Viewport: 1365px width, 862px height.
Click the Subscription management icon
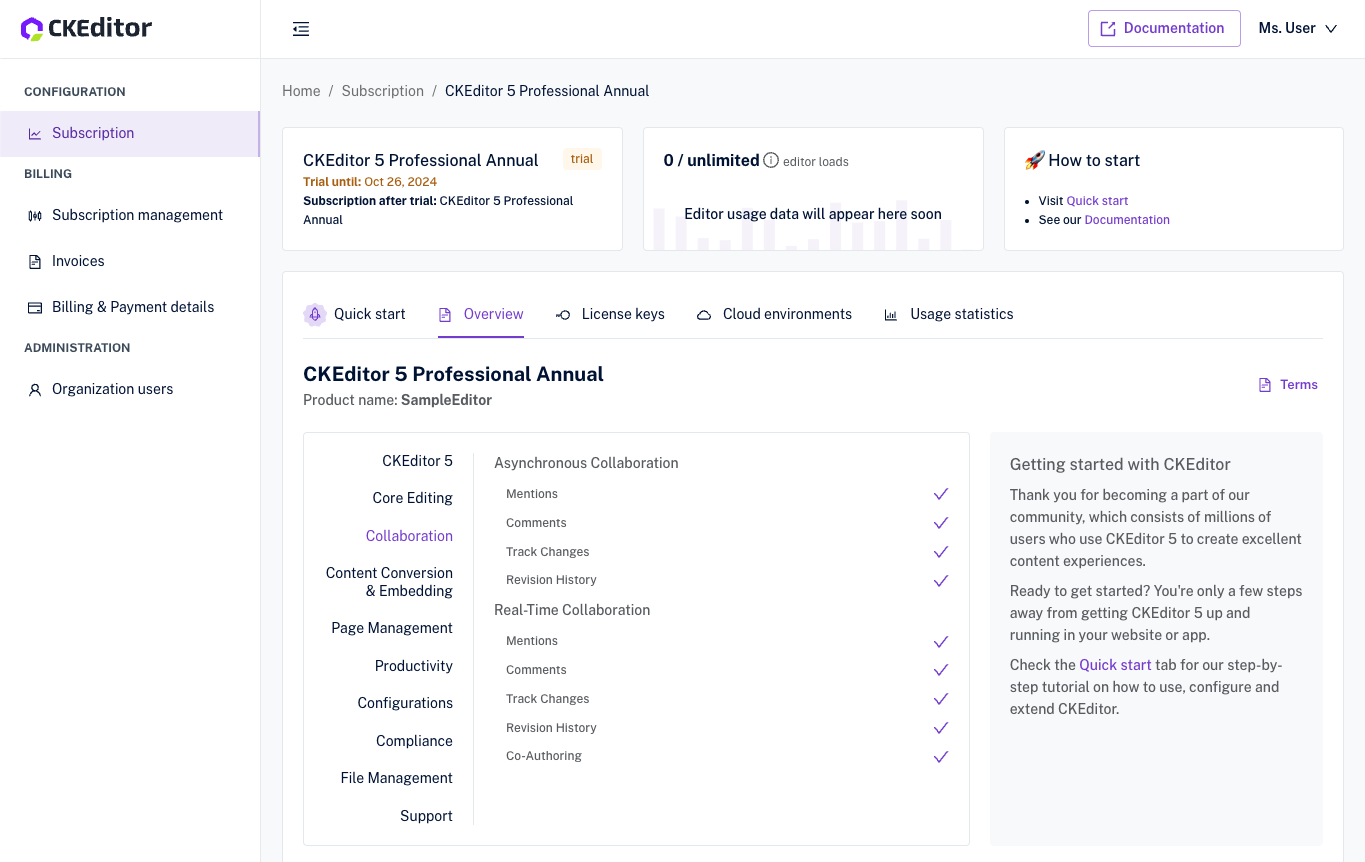tap(35, 216)
